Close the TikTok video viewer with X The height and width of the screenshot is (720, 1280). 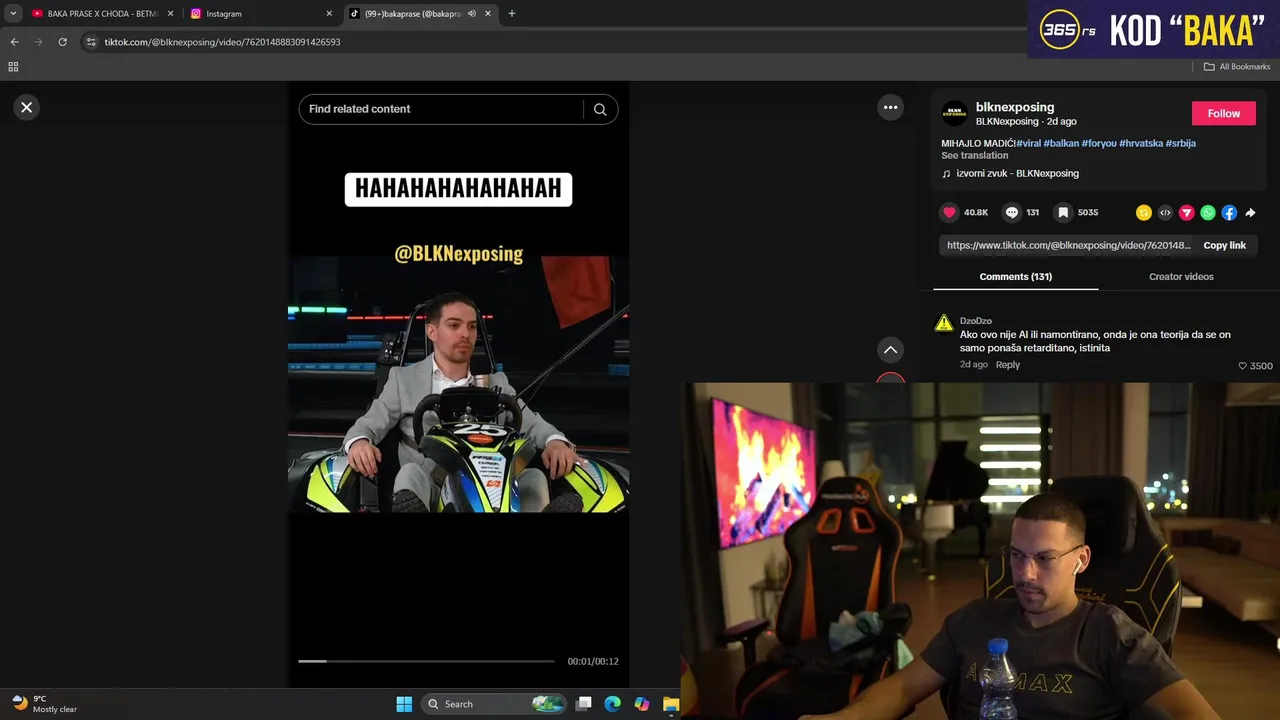[27, 107]
